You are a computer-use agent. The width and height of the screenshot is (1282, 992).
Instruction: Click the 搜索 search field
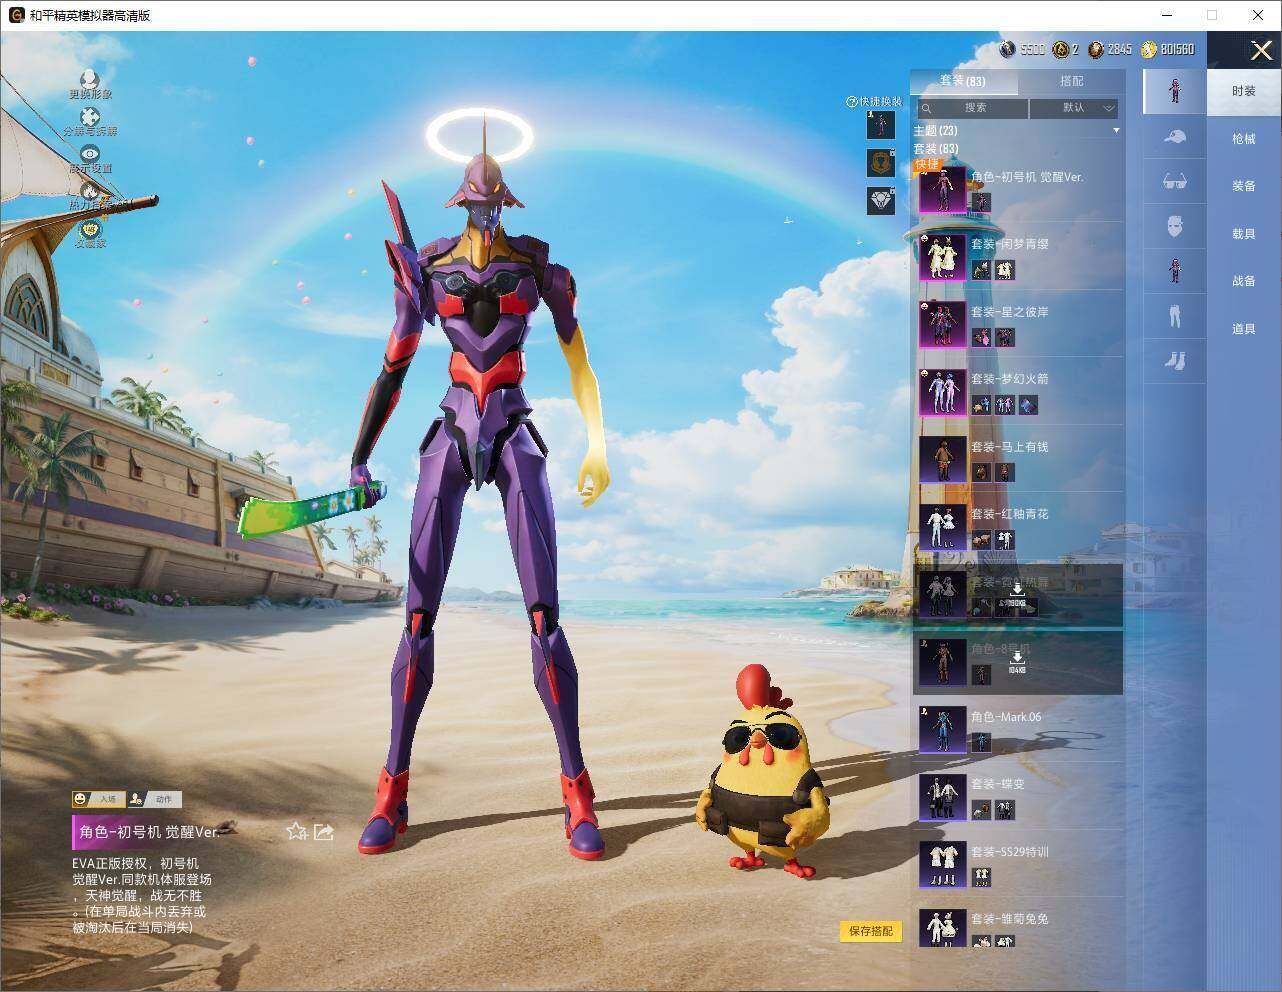click(972, 108)
